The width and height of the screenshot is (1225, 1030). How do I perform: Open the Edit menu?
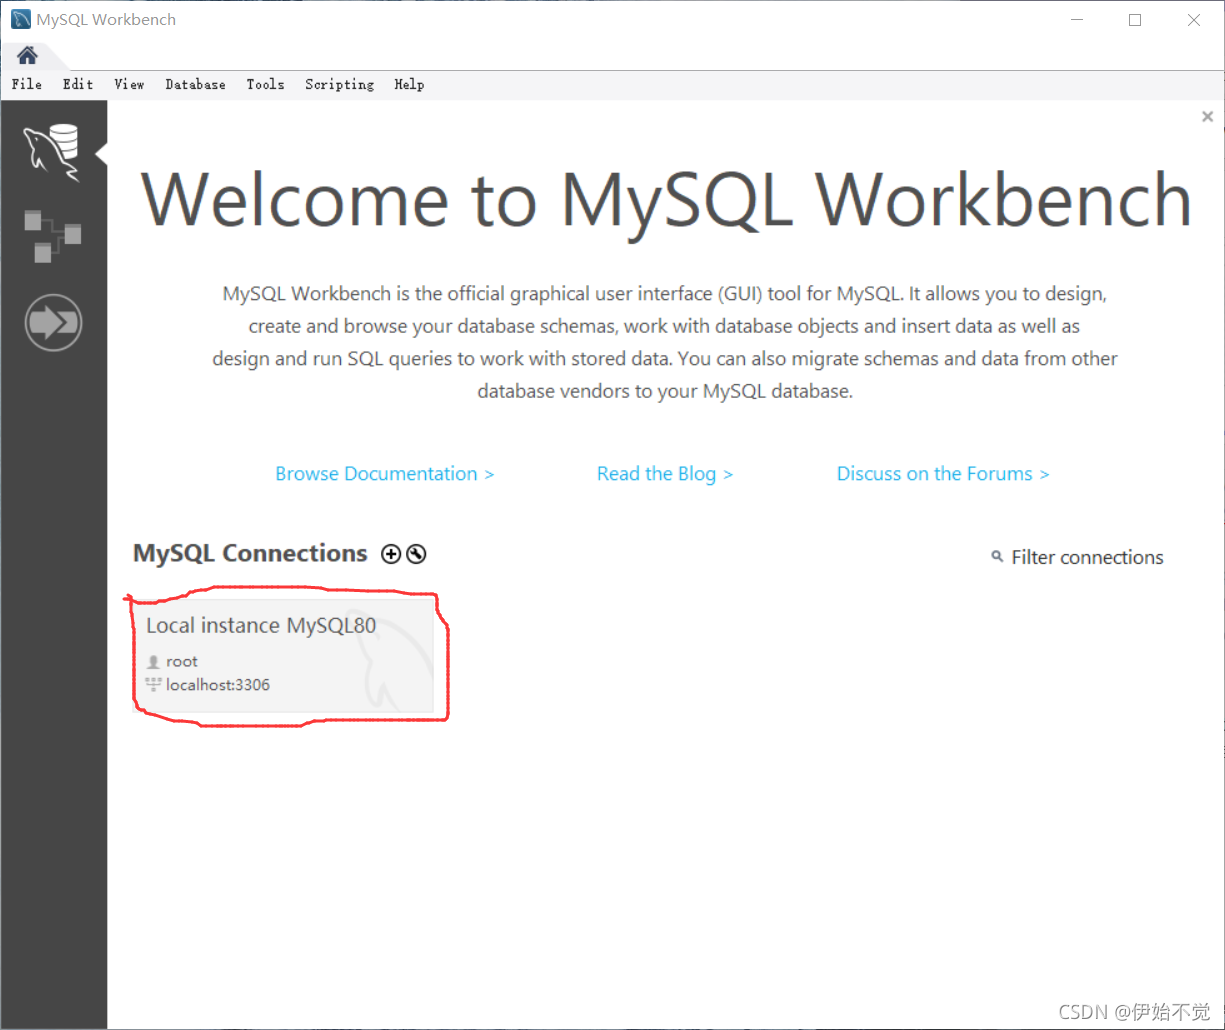[x=78, y=84]
